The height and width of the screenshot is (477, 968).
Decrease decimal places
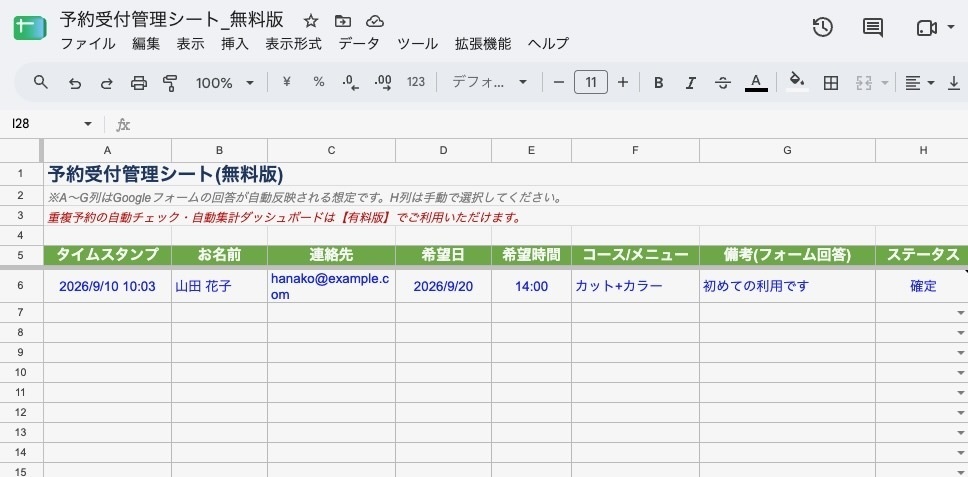coord(351,83)
